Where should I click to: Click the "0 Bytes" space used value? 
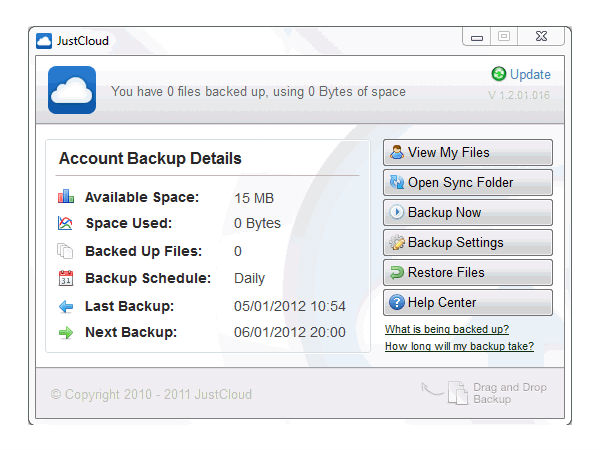(x=257, y=223)
